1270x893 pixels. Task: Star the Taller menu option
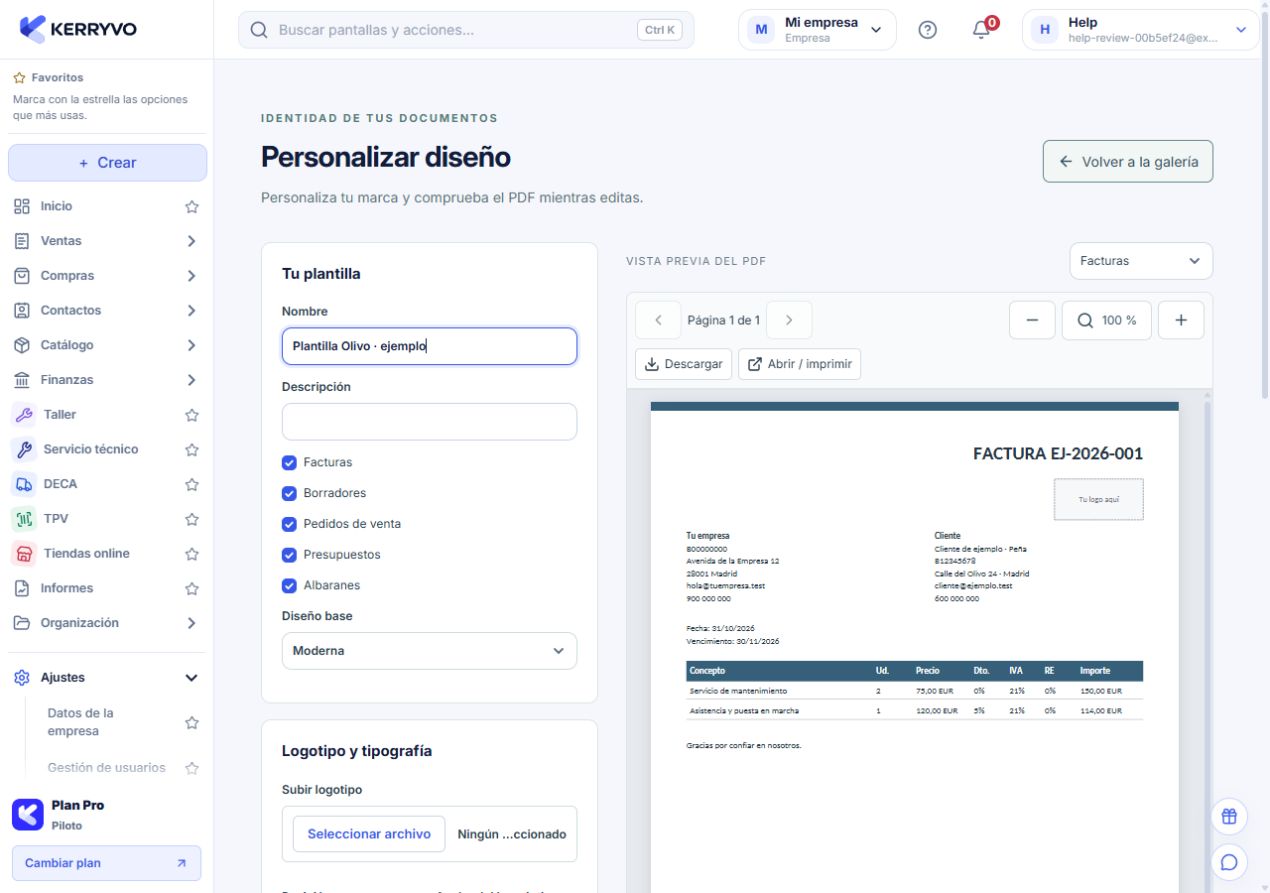192,415
